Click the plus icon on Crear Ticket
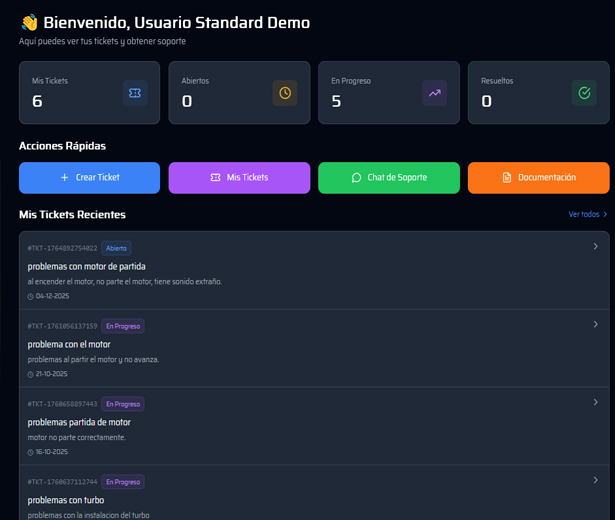This screenshot has width=615, height=520. pos(65,177)
